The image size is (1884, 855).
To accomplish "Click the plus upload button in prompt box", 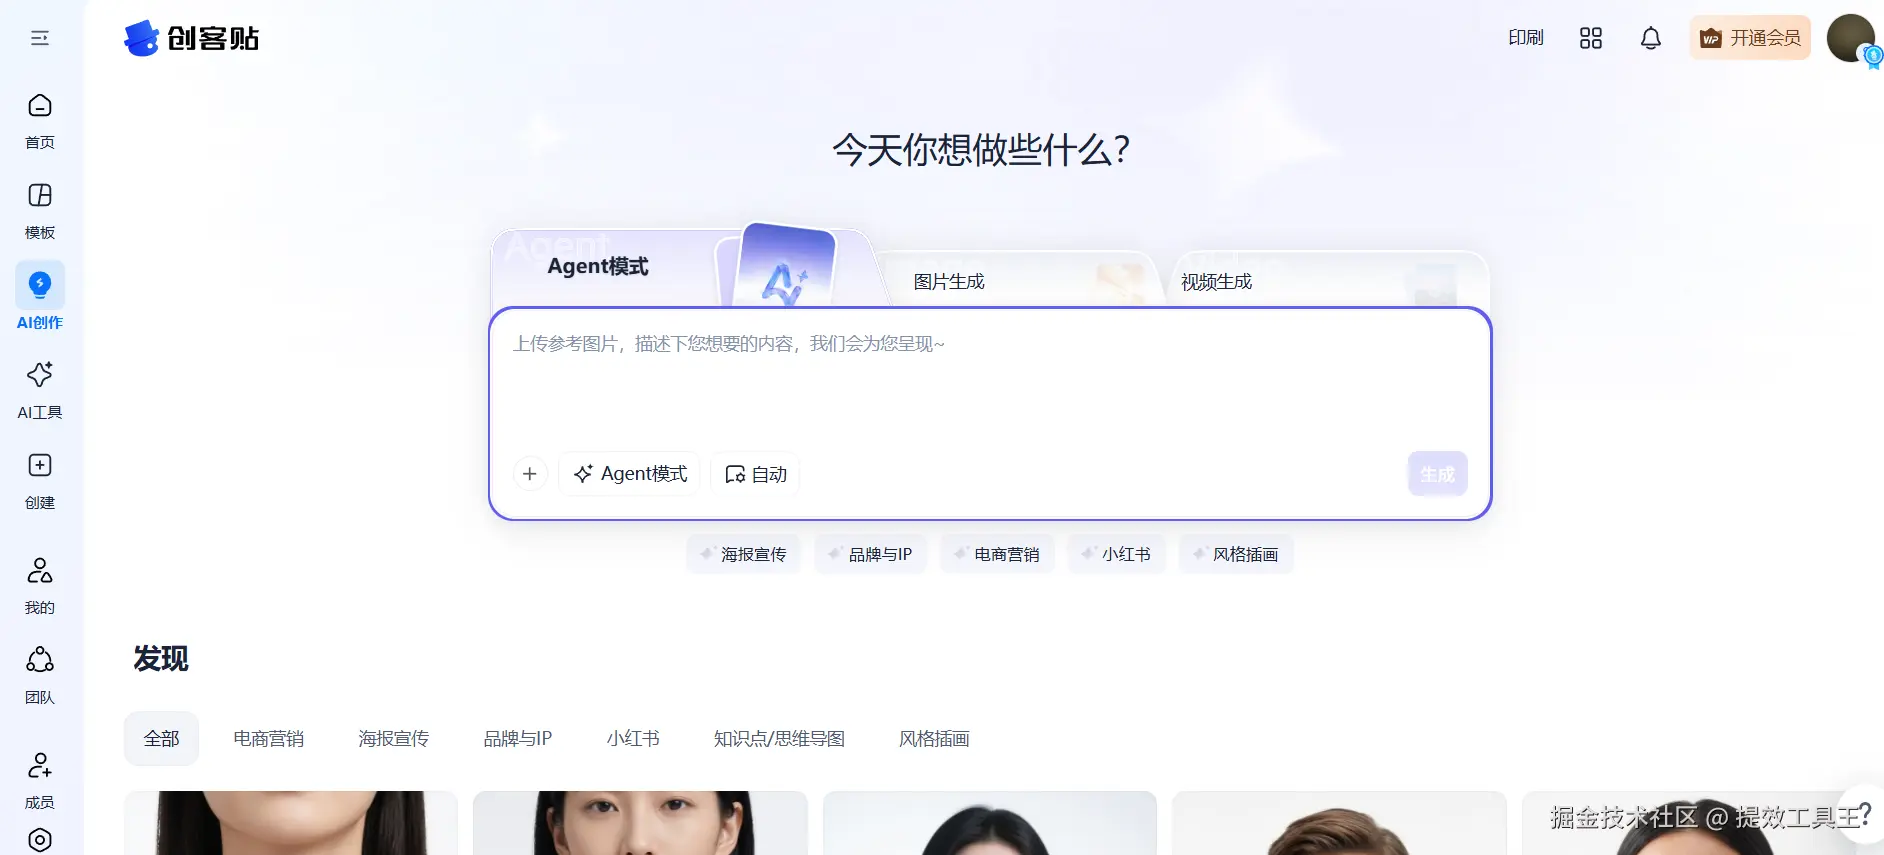I will [530, 474].
